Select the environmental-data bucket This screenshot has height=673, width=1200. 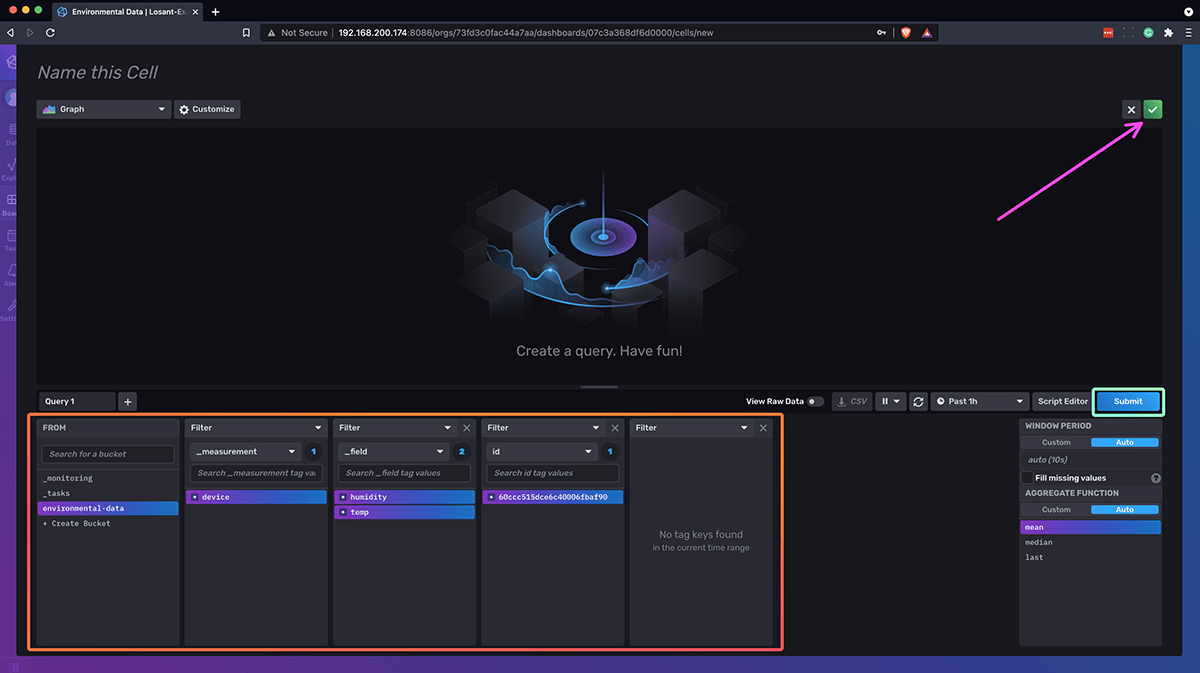pyautogui.click(x=108, y=508)
